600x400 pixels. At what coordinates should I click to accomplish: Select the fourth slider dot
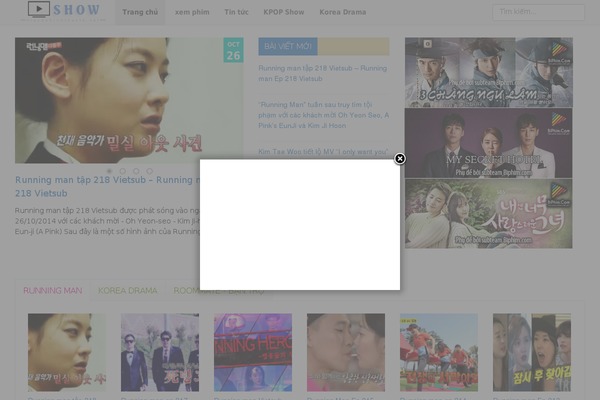(150, 171)
